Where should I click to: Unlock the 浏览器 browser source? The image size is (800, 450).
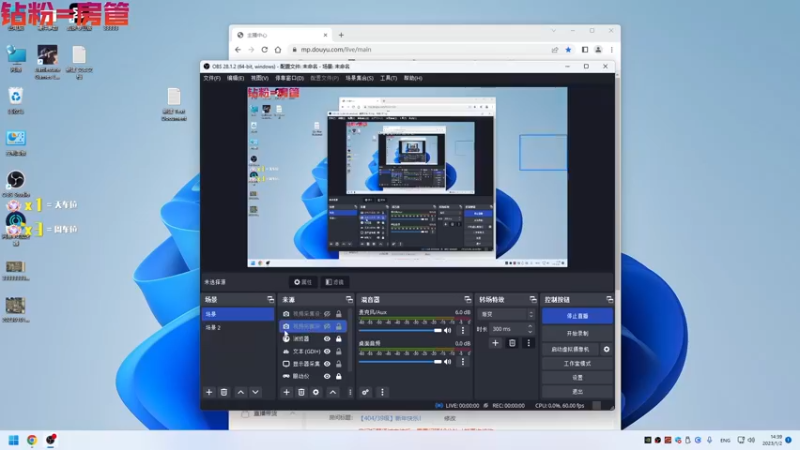(x=338, y=339)
